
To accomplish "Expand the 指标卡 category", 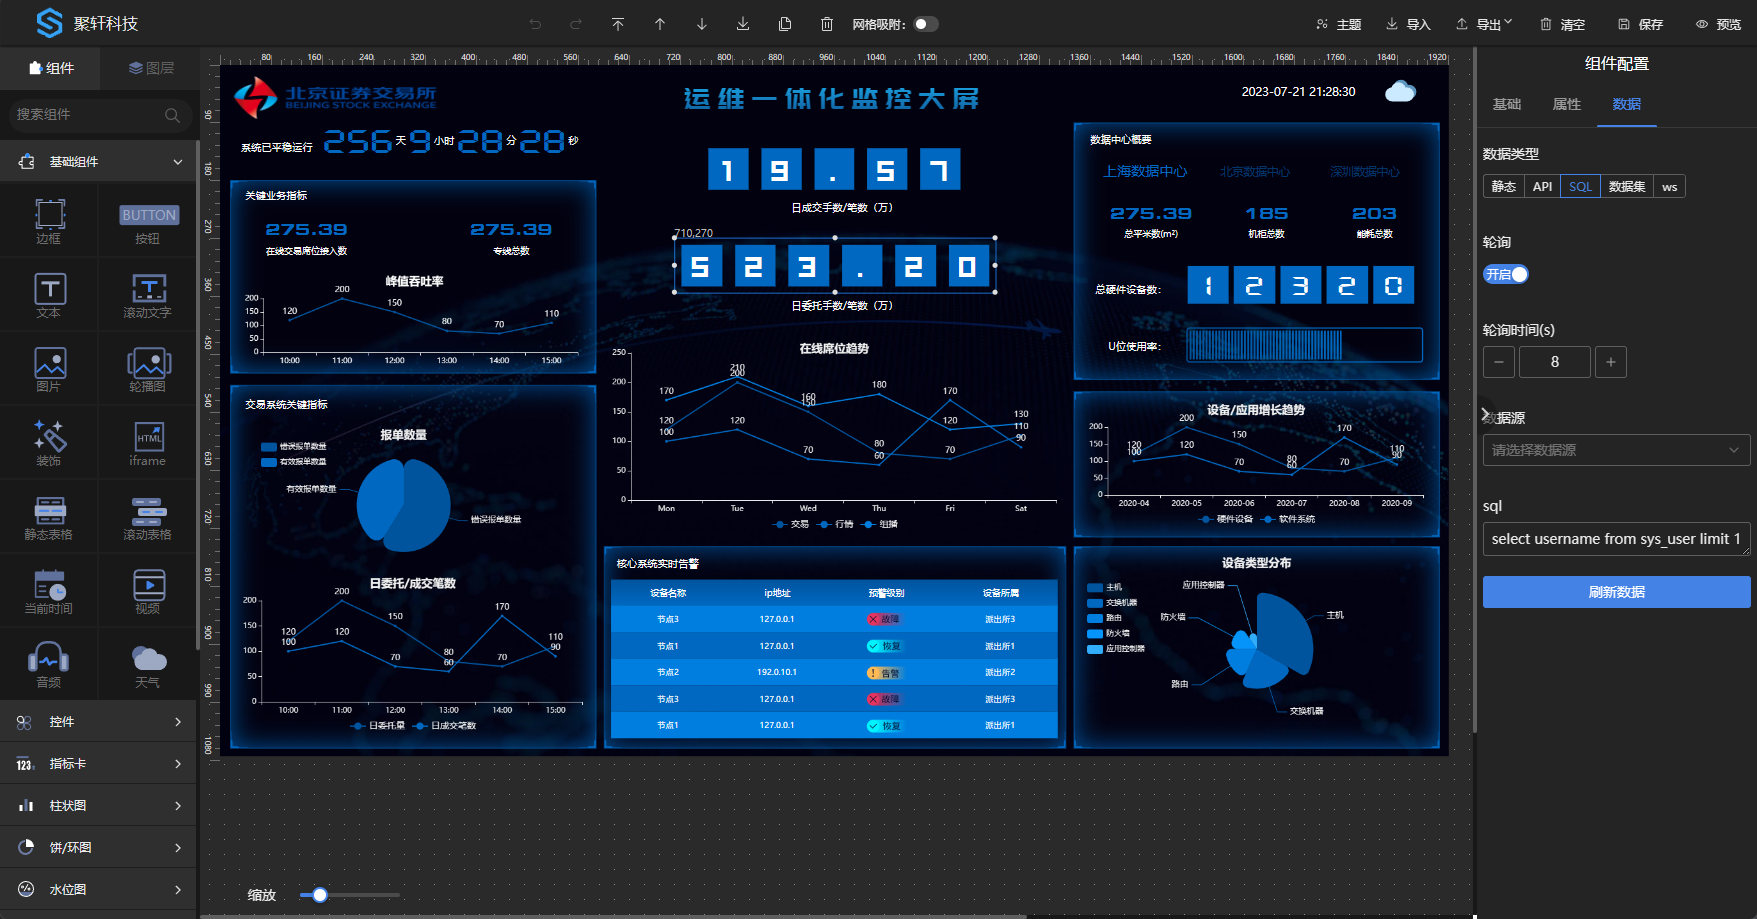I will click(x=99, y=763).
